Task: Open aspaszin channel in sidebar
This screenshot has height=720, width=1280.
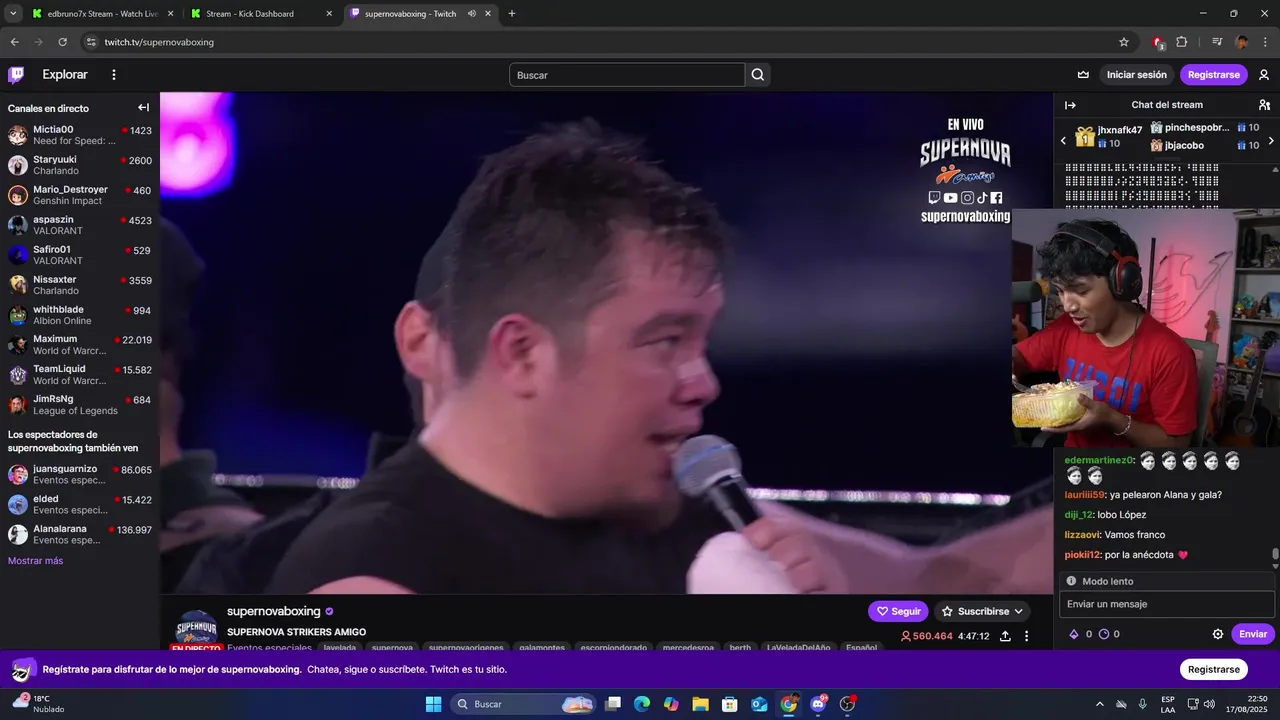Action: pos(80,225)
